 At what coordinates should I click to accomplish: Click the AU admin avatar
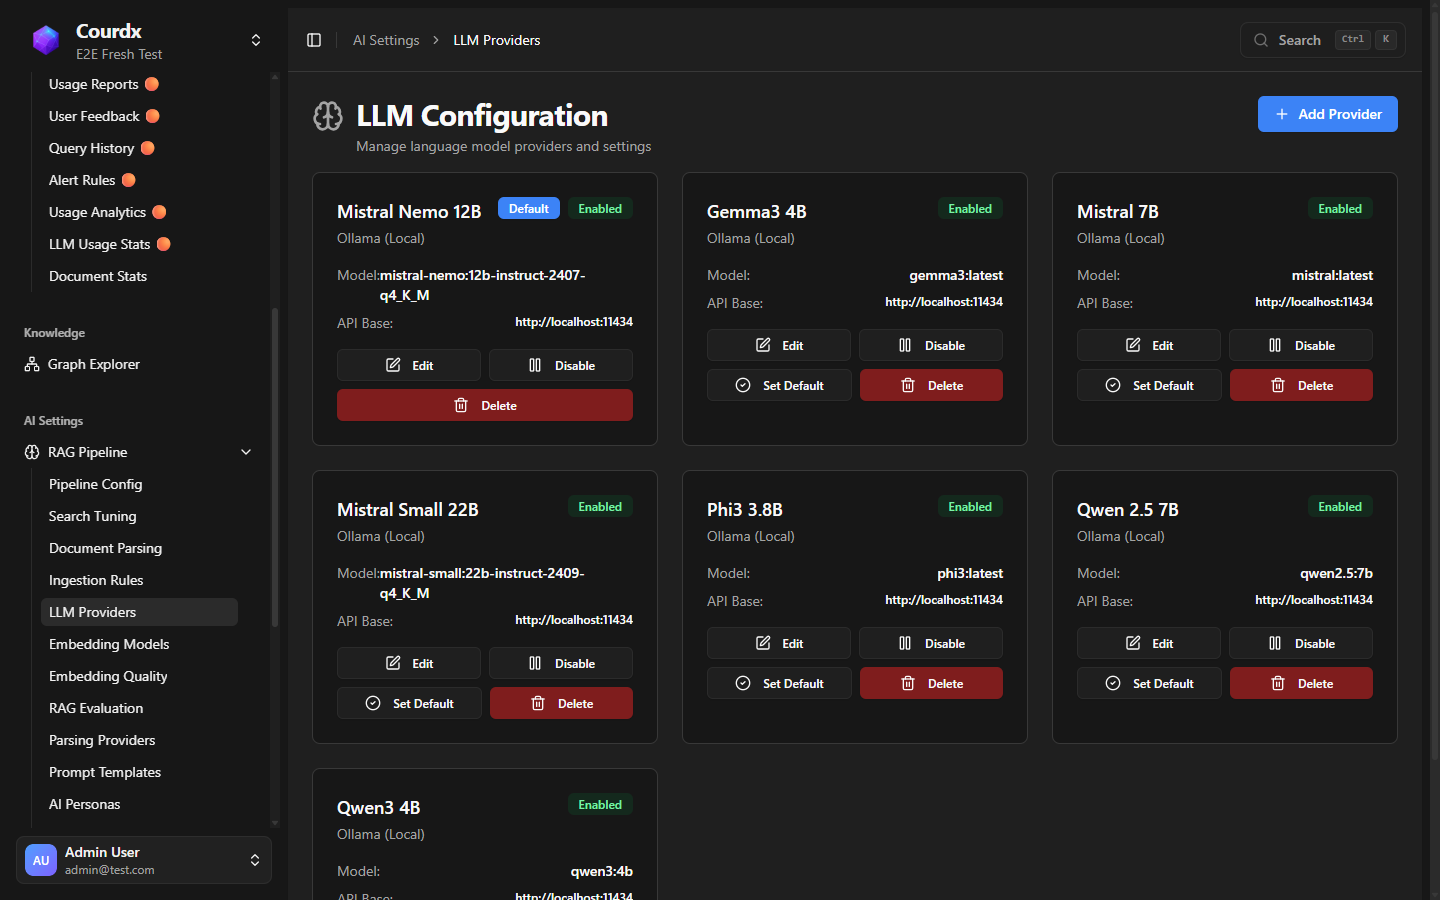point(41,860)
